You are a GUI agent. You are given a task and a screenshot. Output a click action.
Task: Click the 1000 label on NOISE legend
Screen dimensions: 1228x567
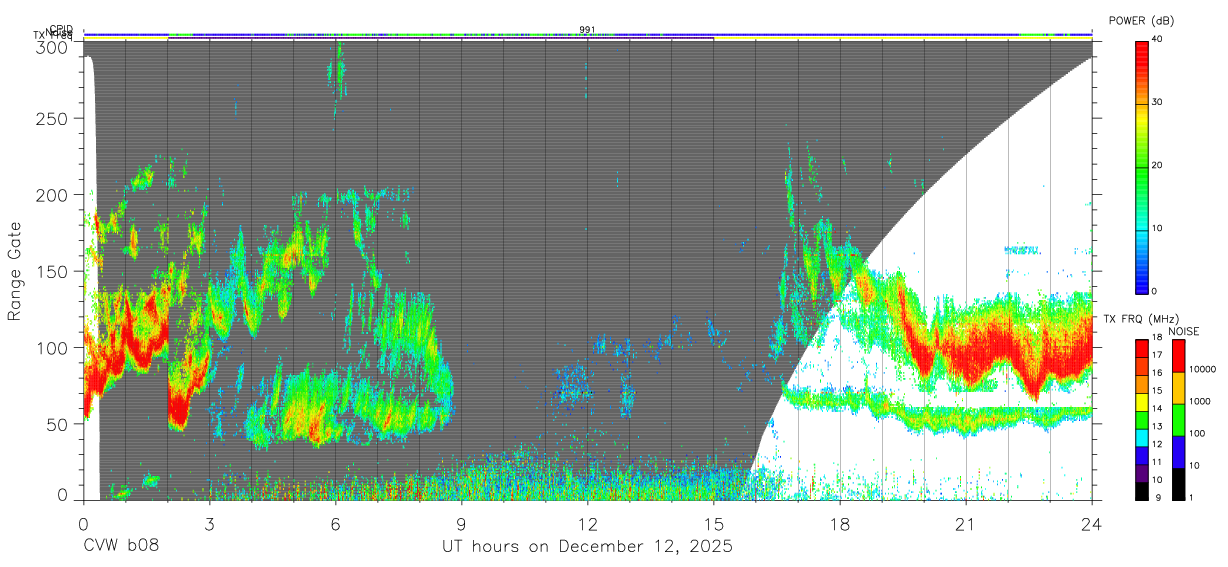1199,401
